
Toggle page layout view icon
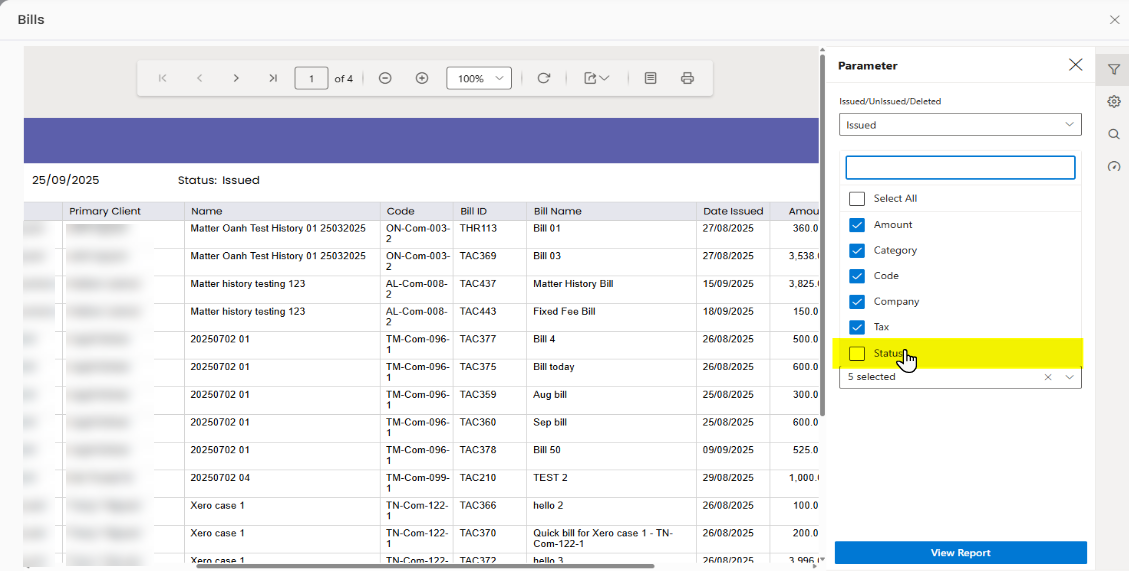pos(650,78)
